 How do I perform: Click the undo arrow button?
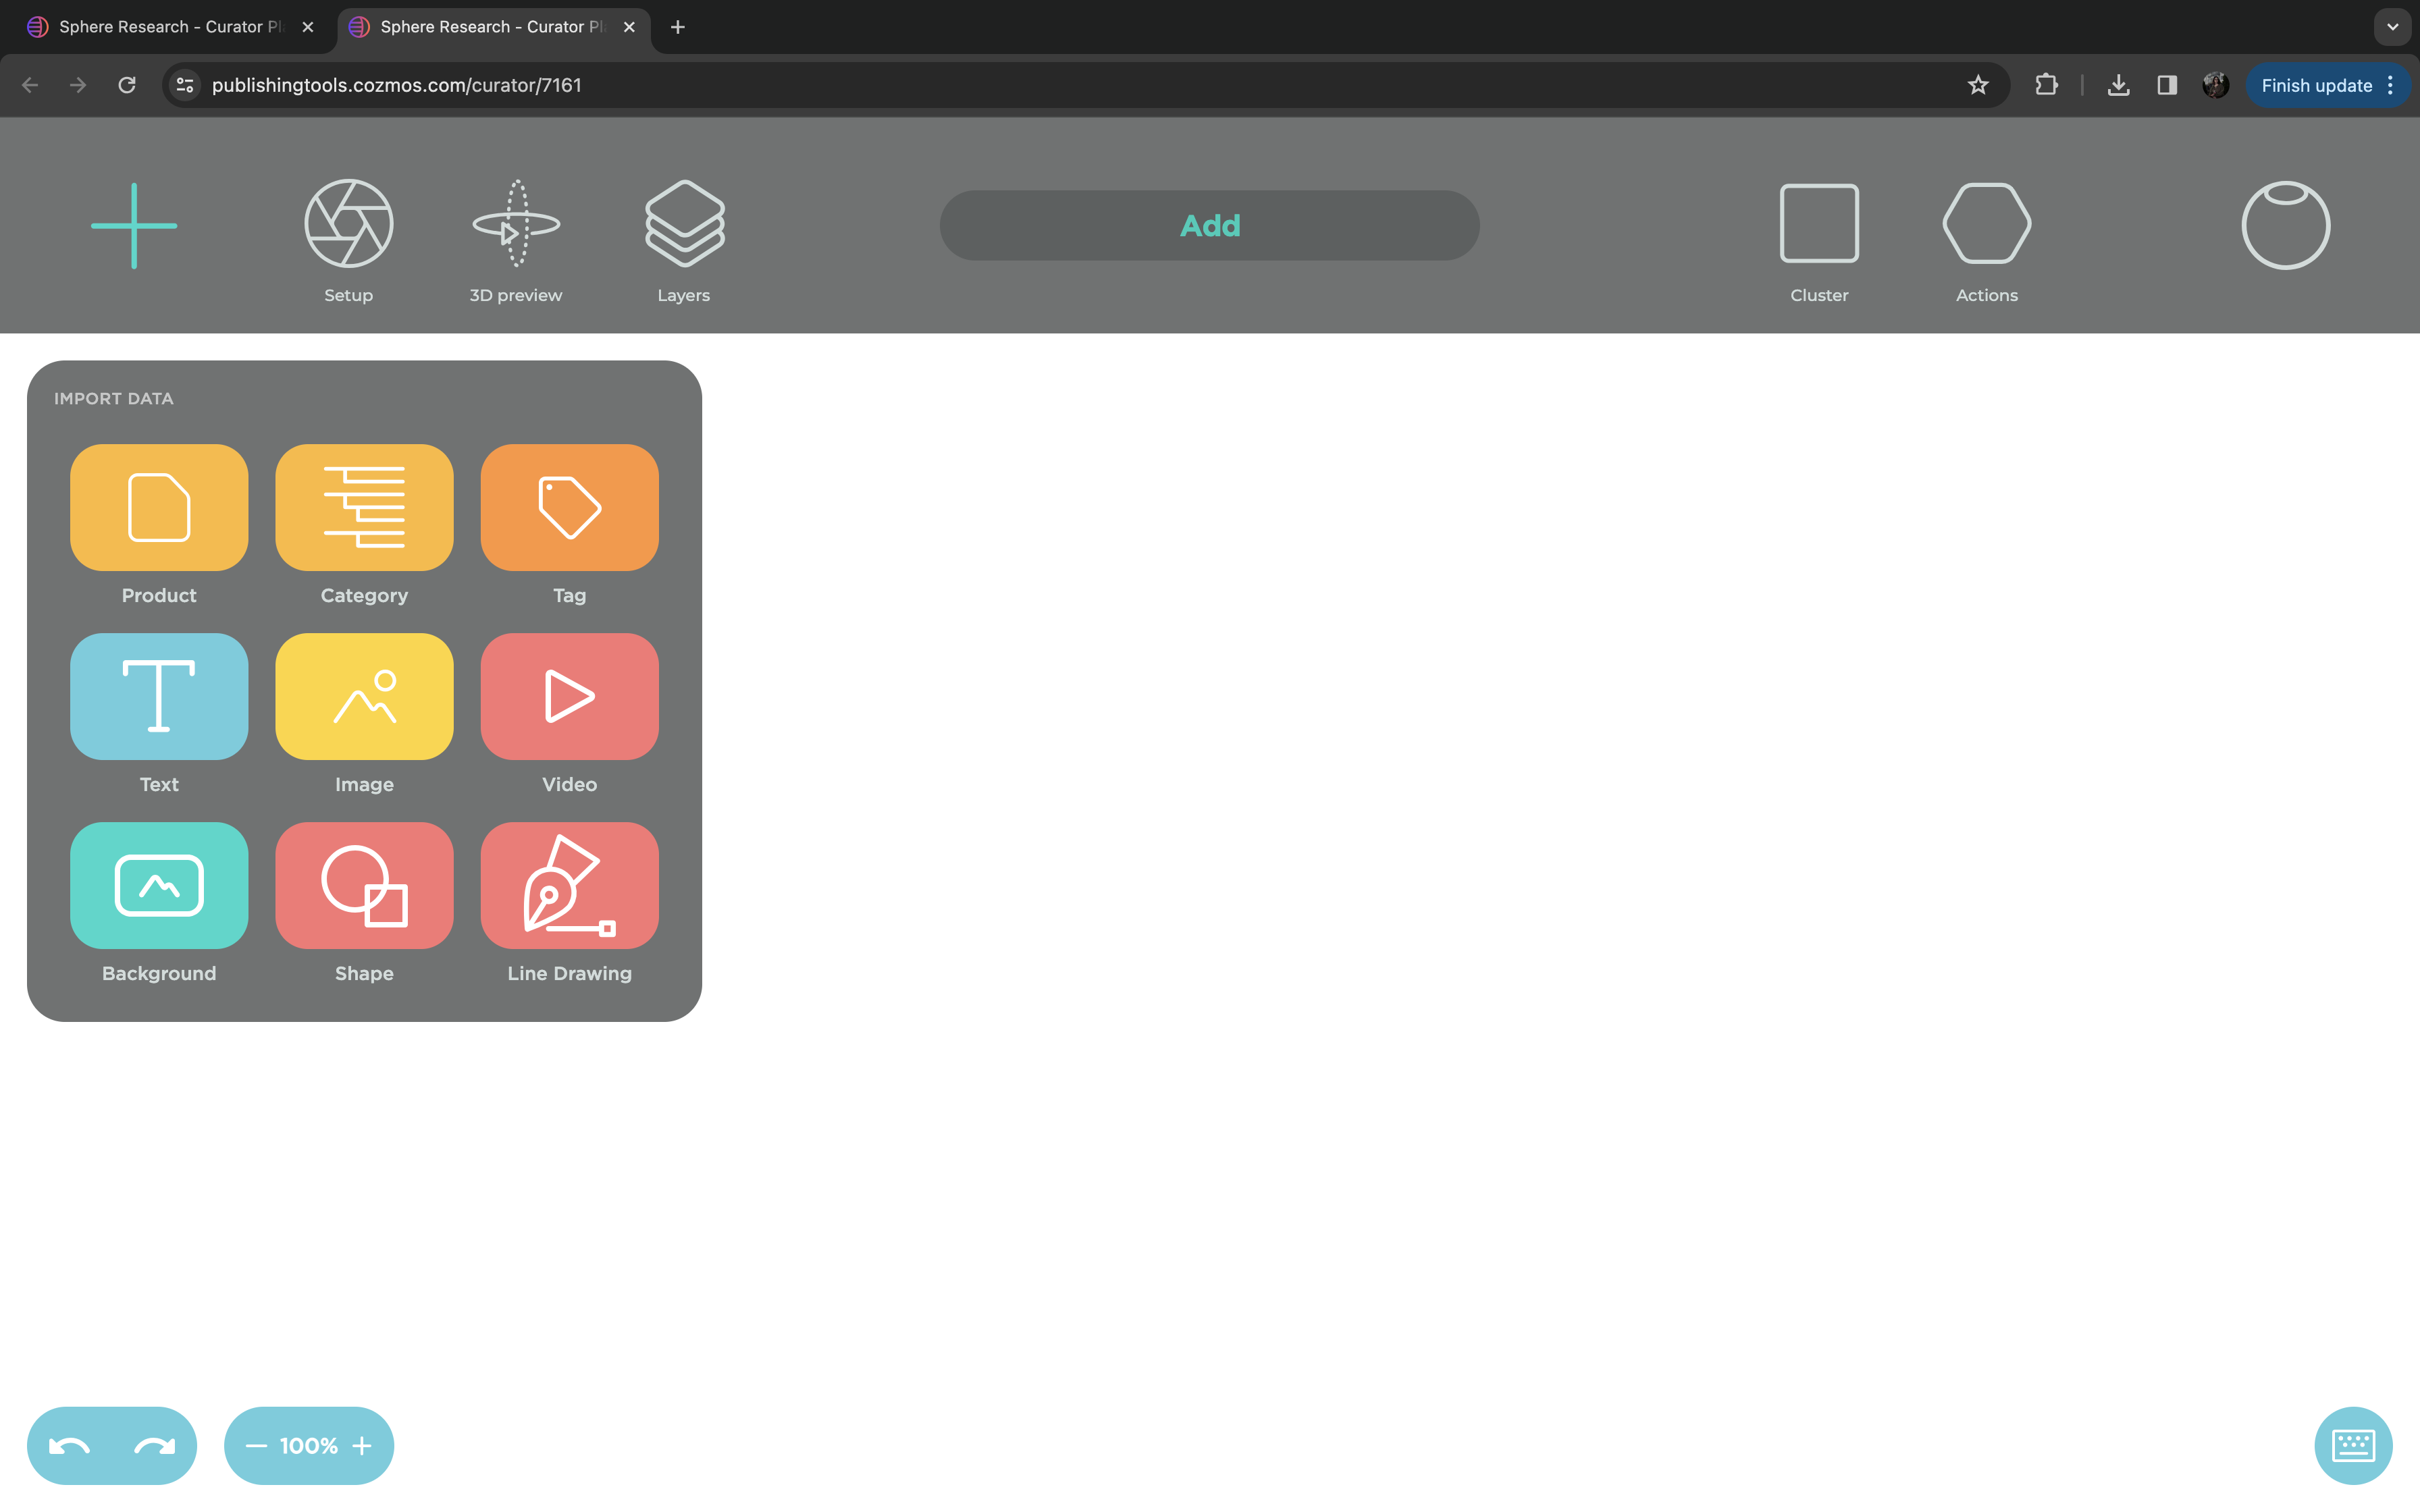pos(69,1446)
